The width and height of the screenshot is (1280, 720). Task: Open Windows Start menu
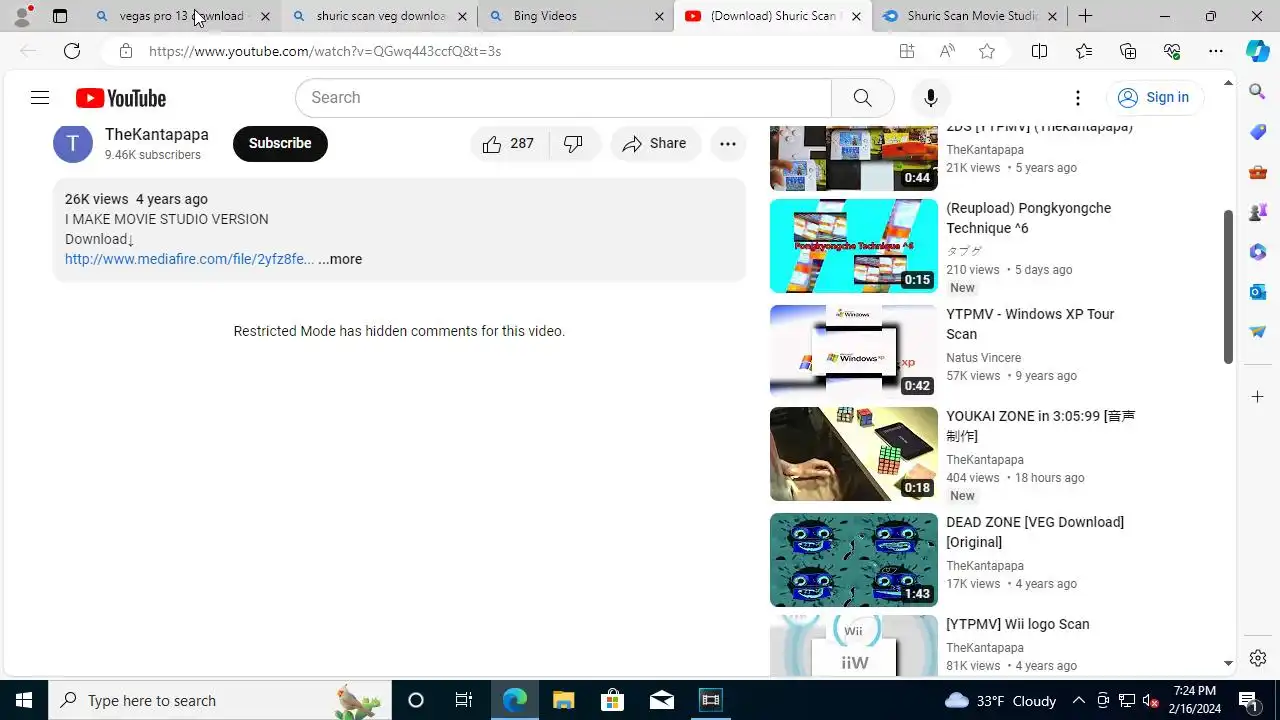(x=24, y=700)
